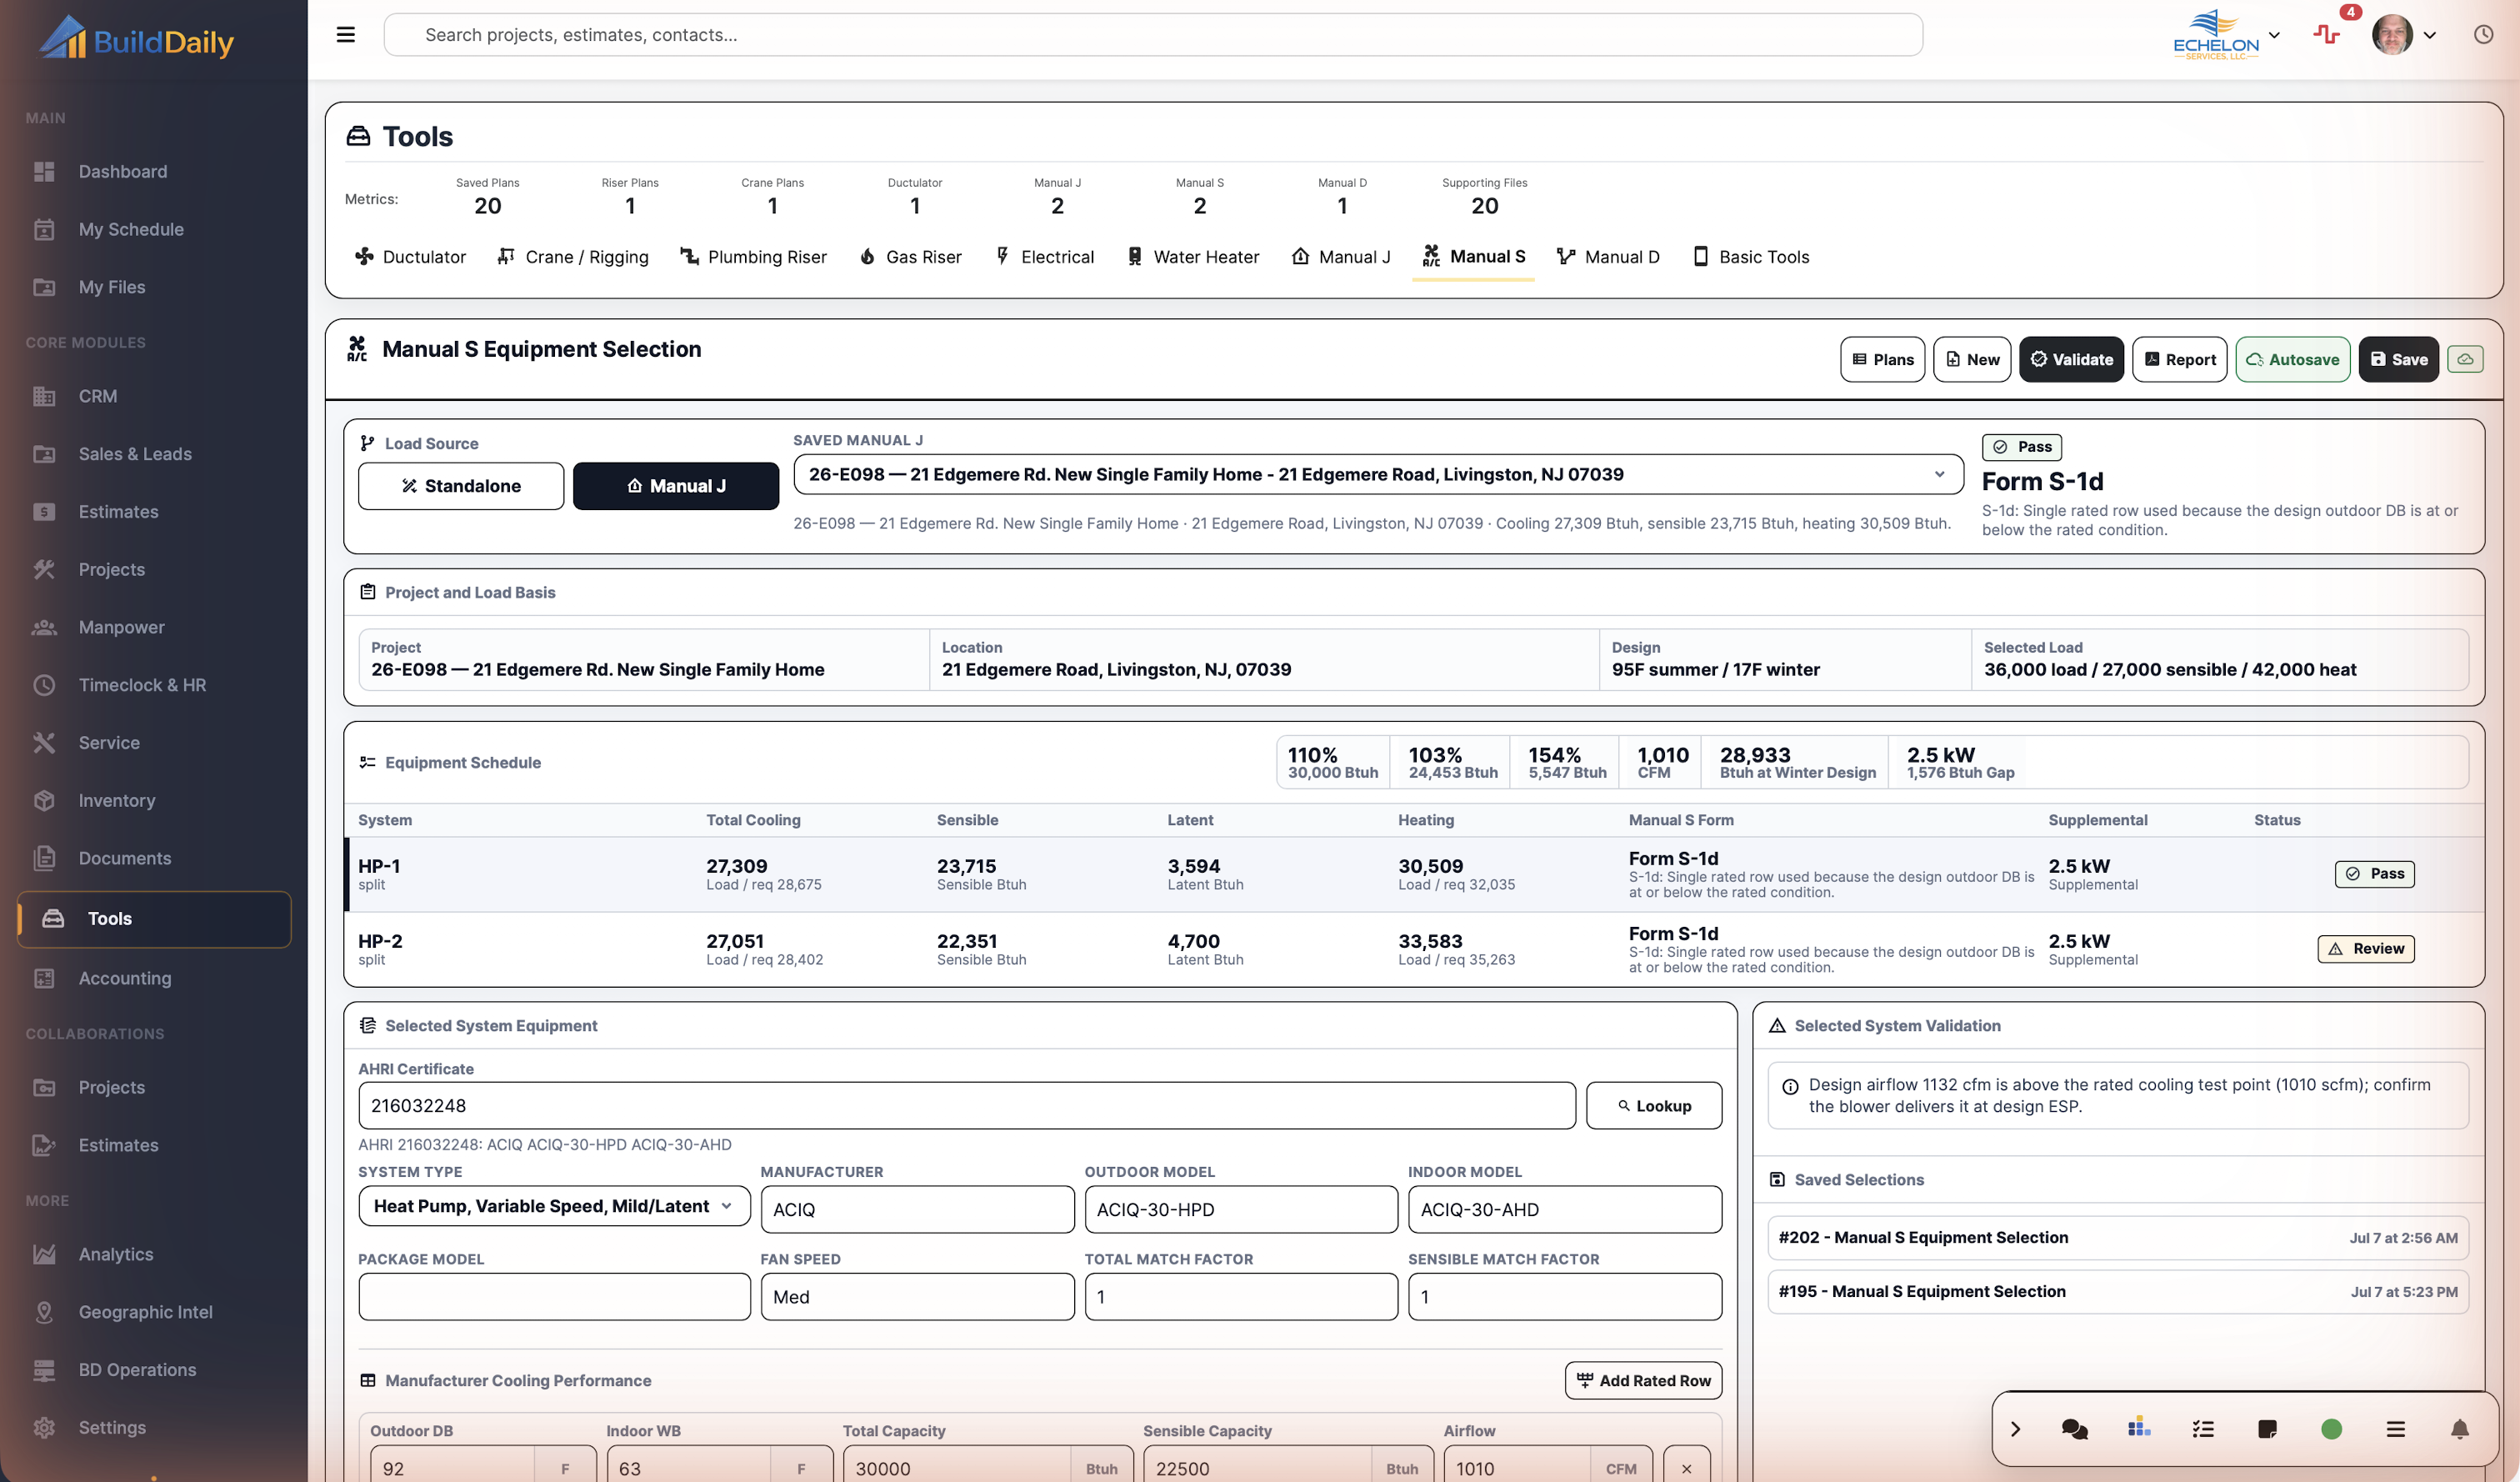This screenshot has height=1482, width=2520.
Task: Expand the Echelon company switcher
Action: (x=2227, y=35)
